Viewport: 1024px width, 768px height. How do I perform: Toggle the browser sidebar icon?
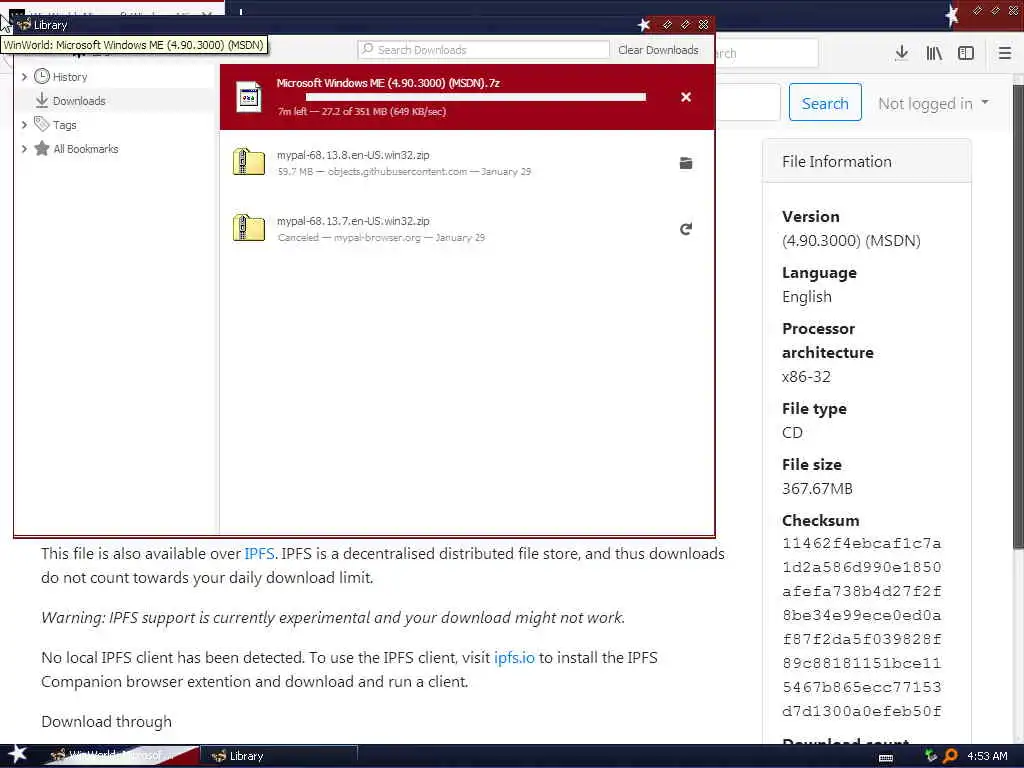click(x=966, y=53)
